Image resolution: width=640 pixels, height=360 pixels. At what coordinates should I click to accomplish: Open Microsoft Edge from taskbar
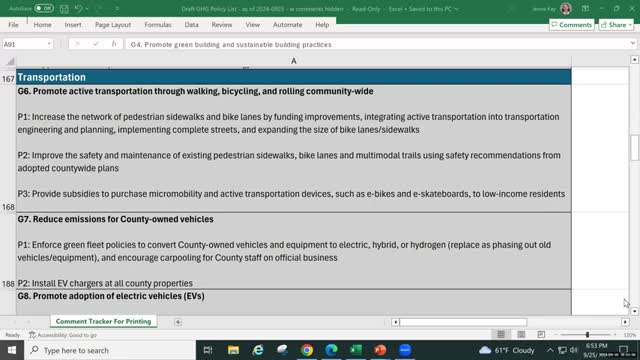[x=331, y=350]
